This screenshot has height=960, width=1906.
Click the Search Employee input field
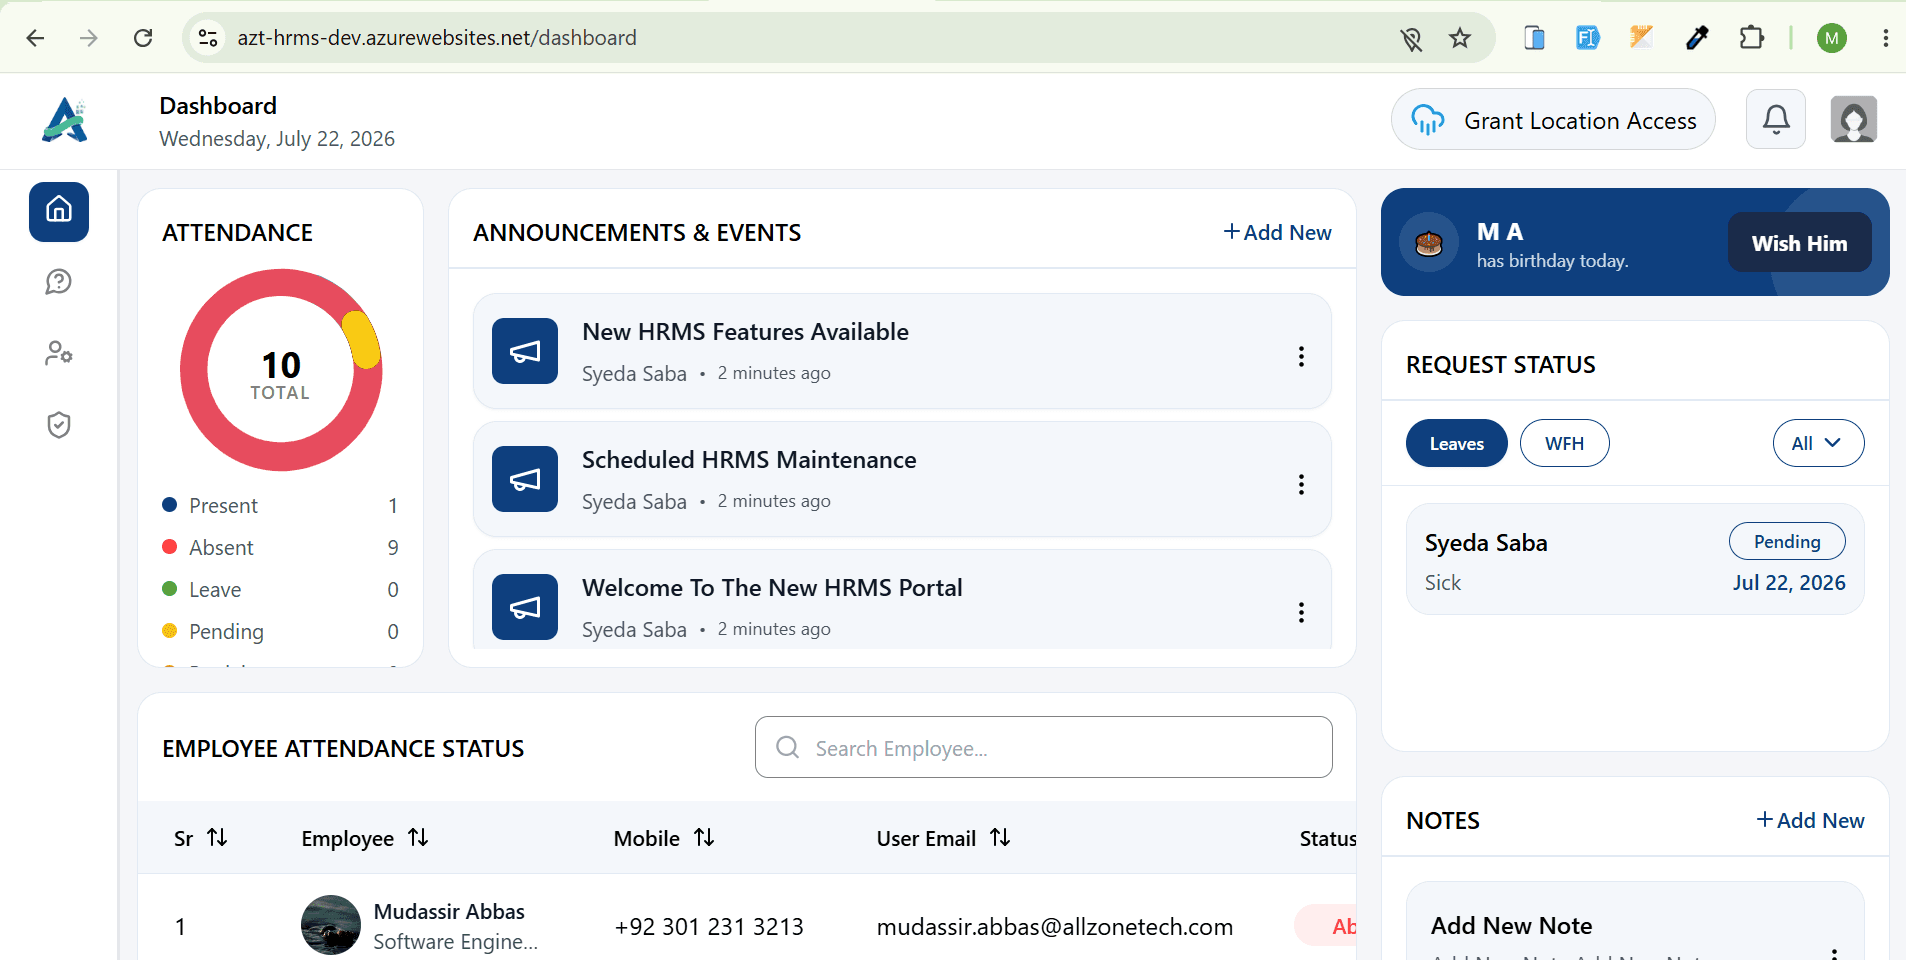[1044, 747]
